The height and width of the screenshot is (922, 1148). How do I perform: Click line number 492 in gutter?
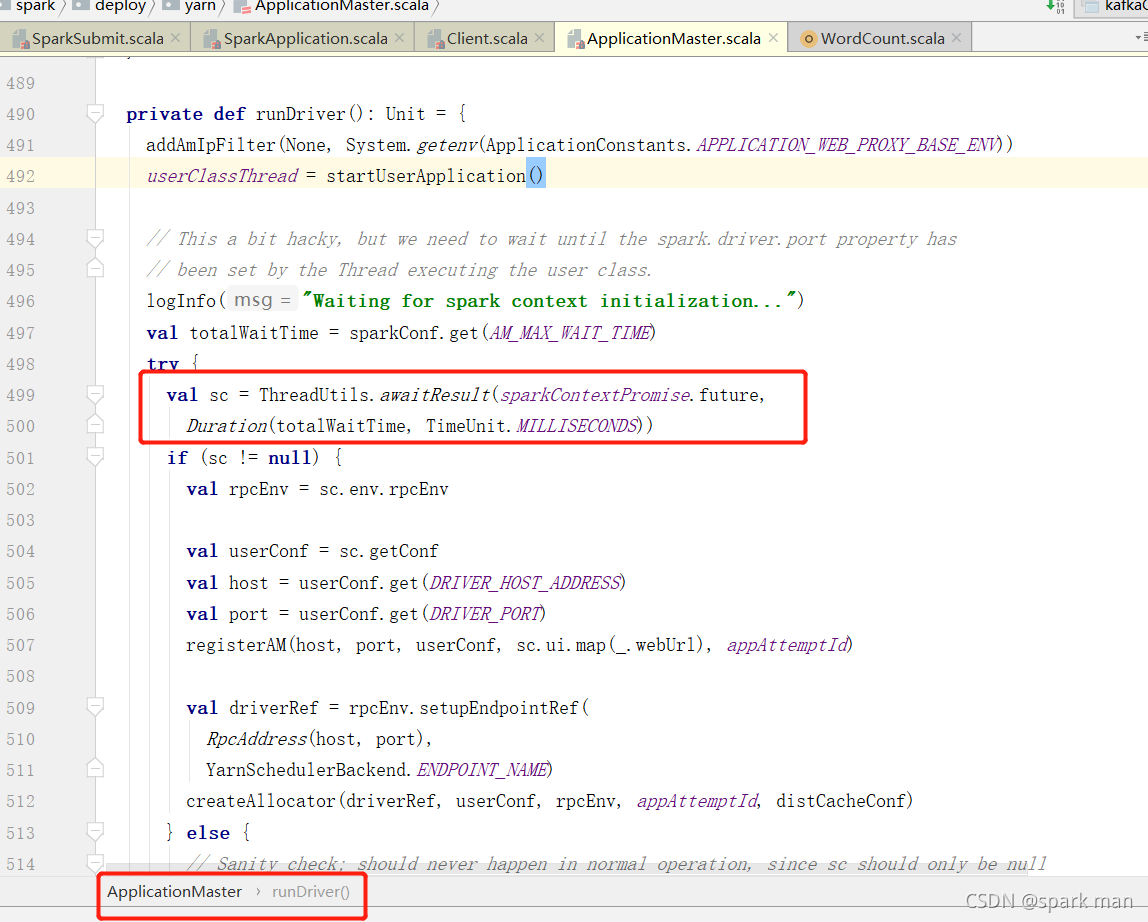[x=20, y=176]
